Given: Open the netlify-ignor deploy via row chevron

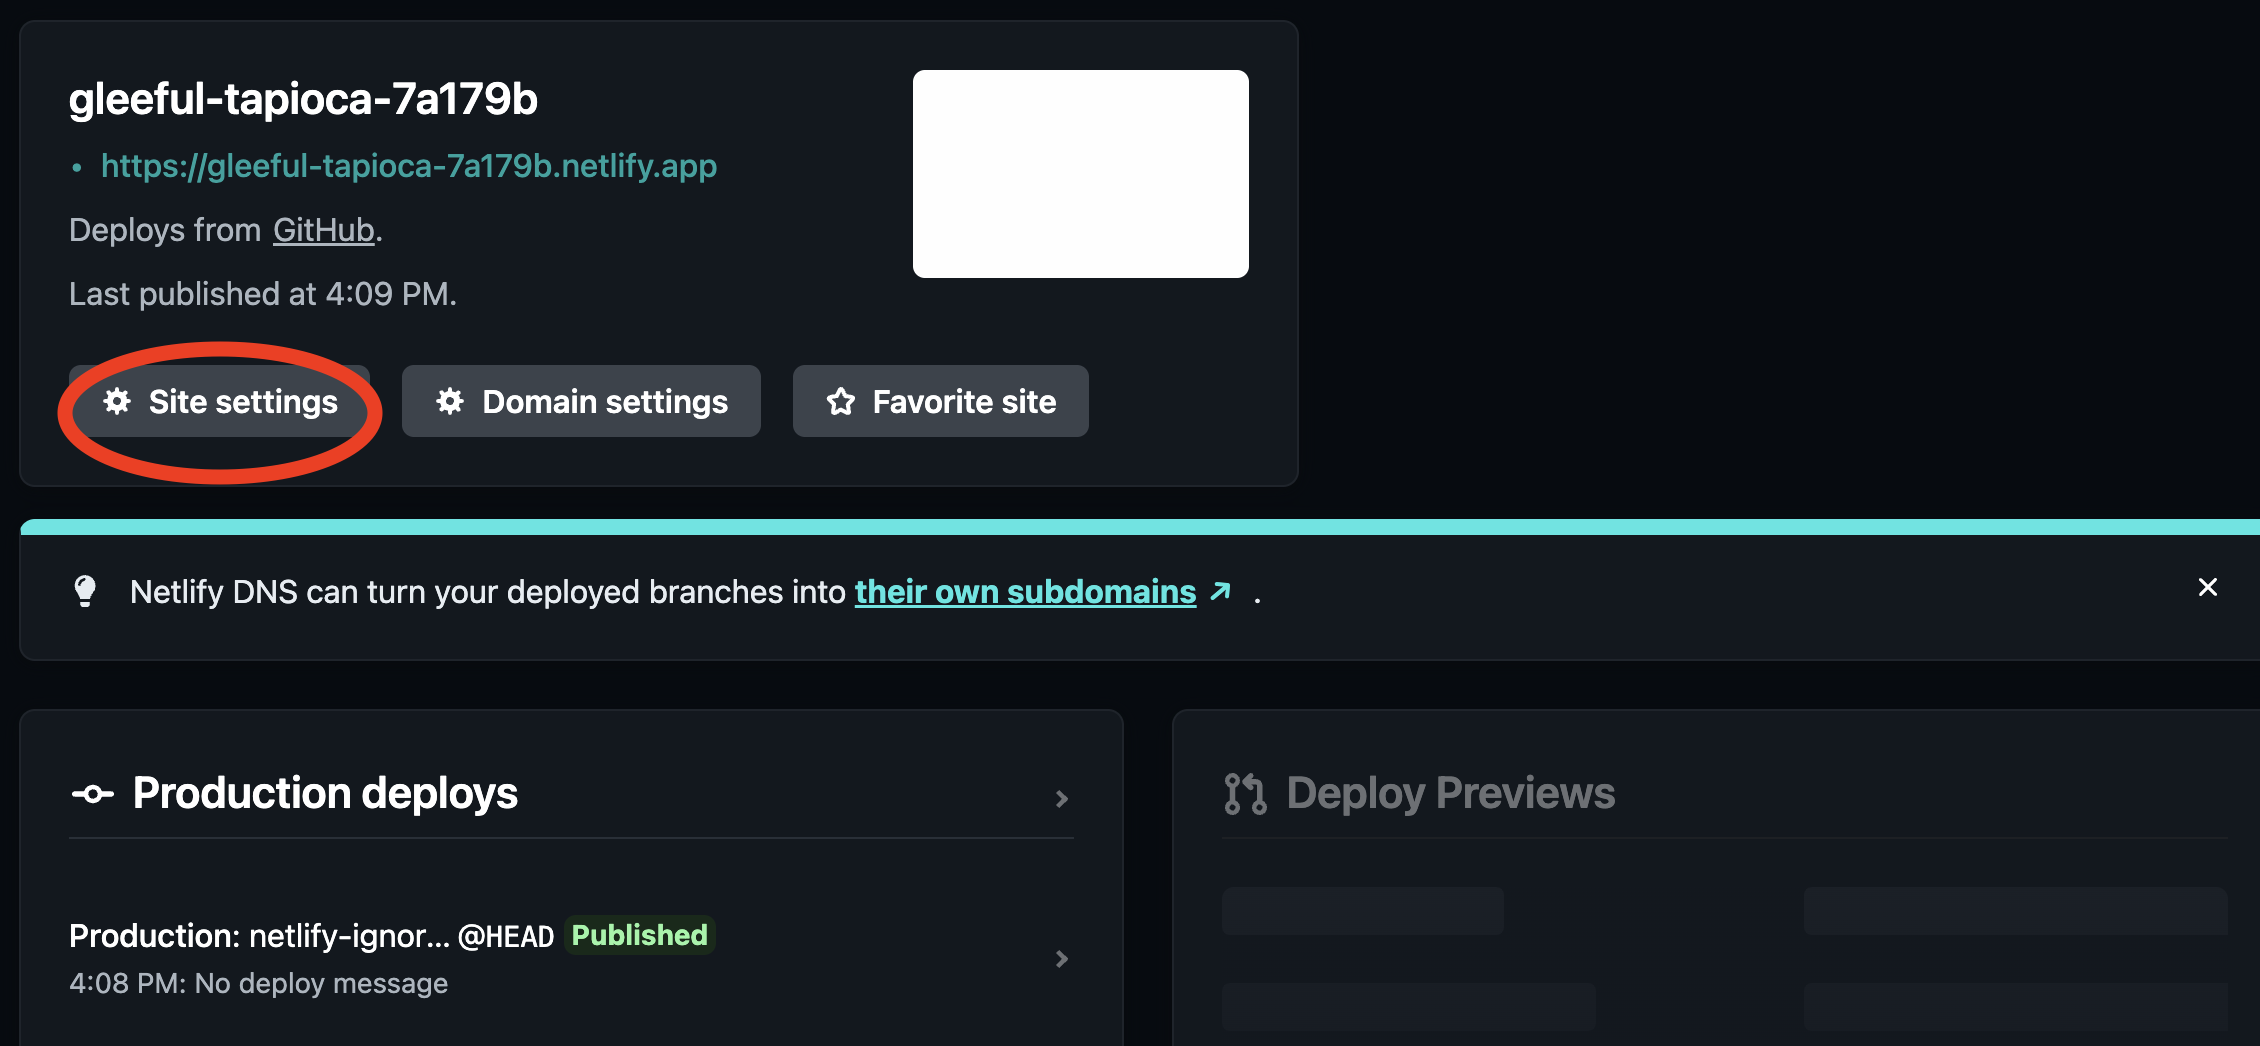Looking at the screenshot, I should click(1062, 959).
